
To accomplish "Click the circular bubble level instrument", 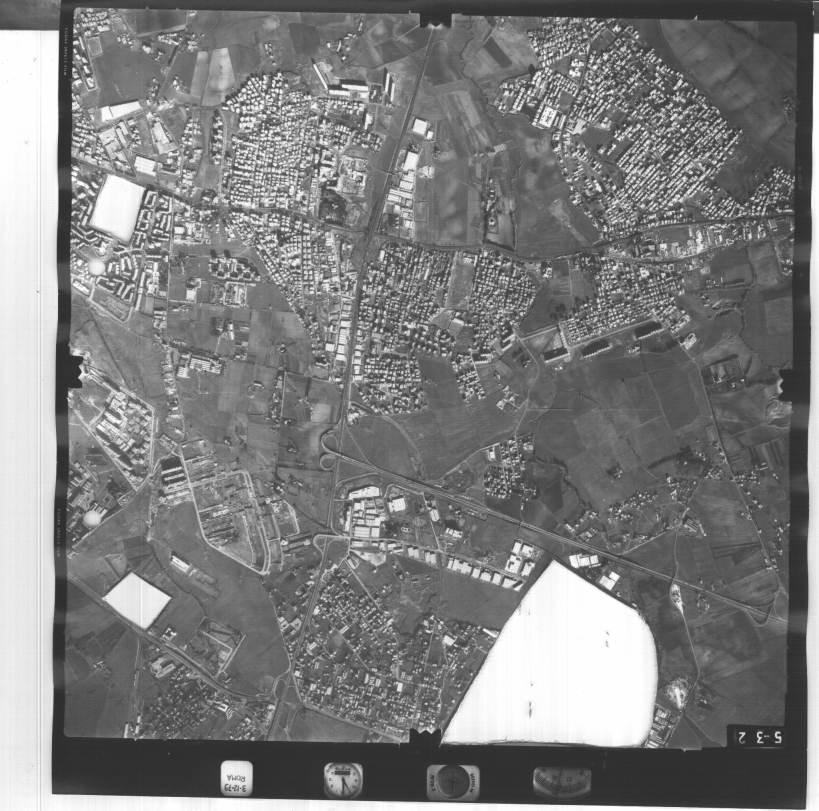I will coord(453,780).
